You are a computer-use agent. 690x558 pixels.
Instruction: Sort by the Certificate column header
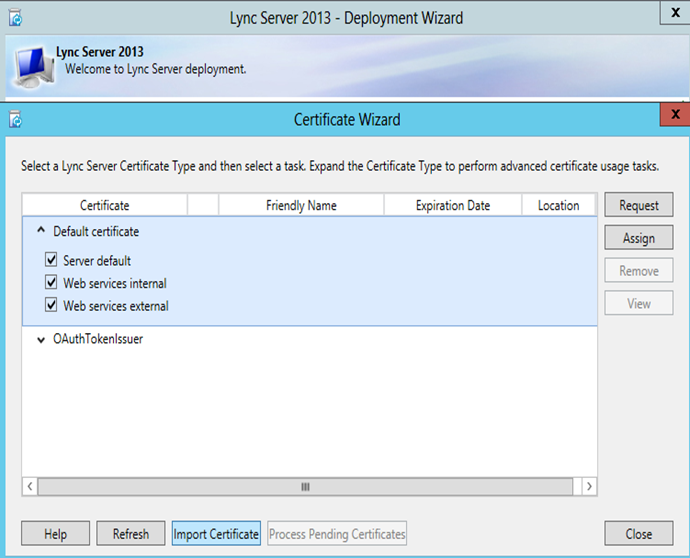point(105,205)
